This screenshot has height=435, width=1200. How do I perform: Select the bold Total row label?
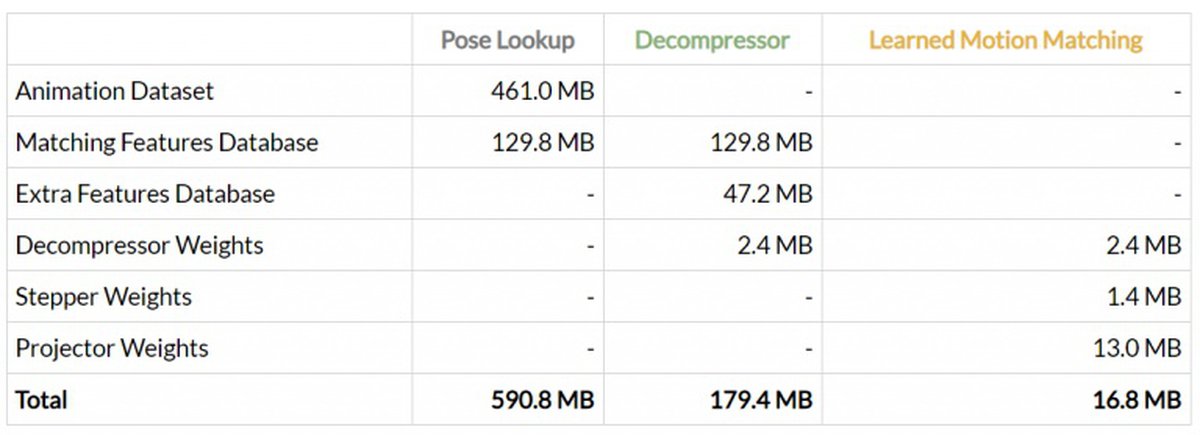coord(42,400)
